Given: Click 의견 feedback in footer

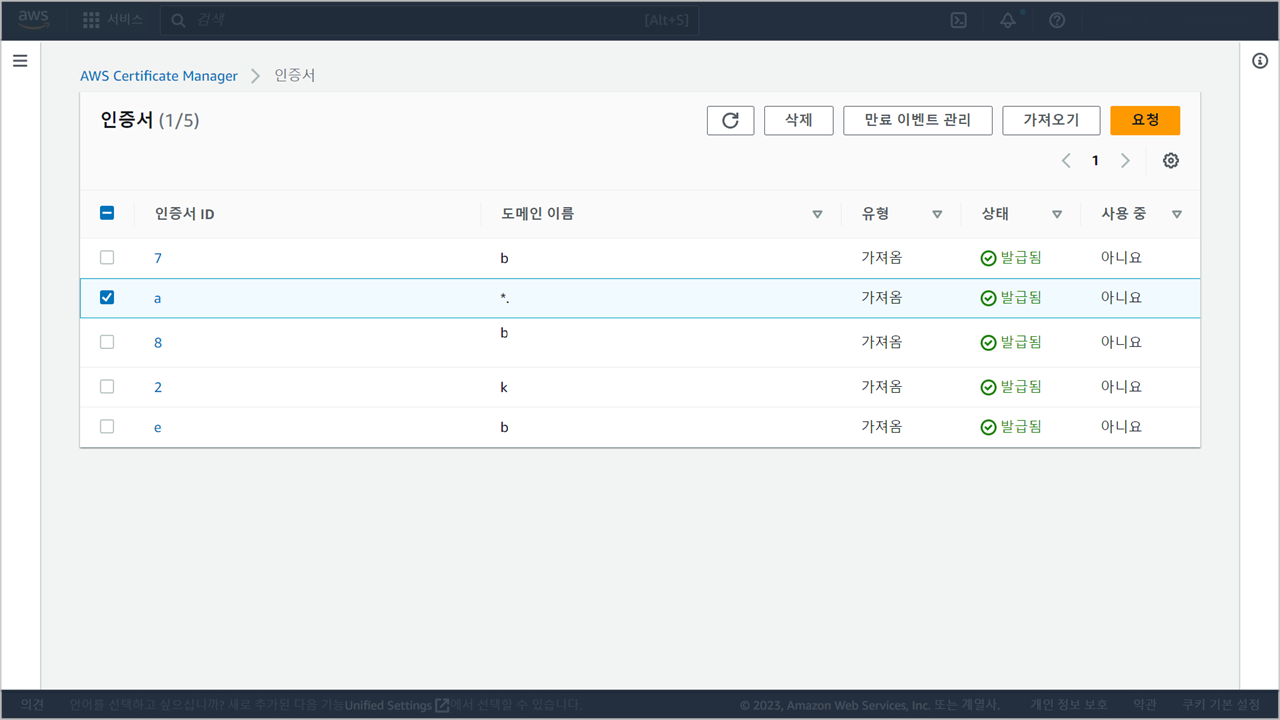Looking at the screenshot, I should click(x=32, y=705).
